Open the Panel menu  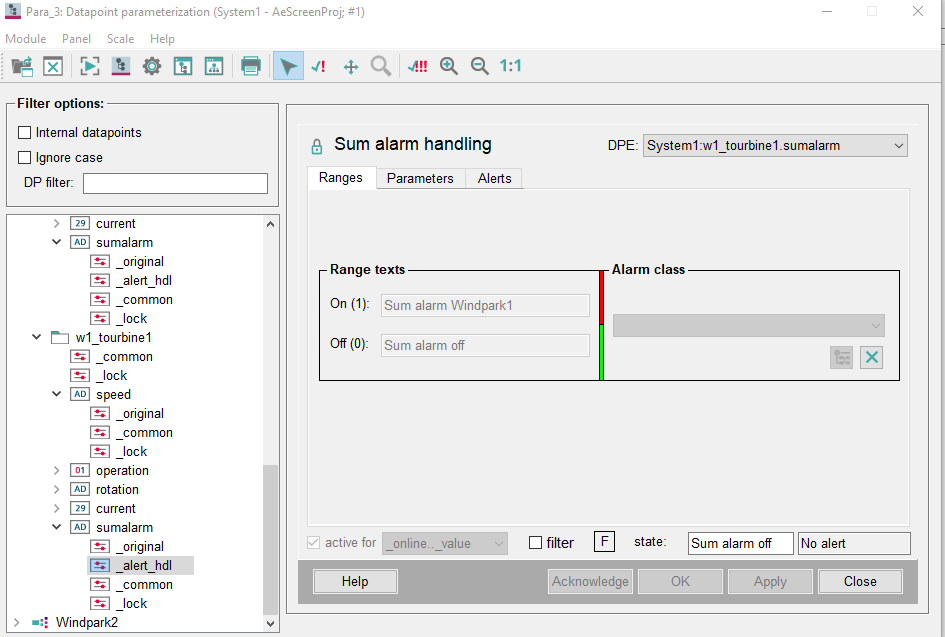click(x=76, y=39)
